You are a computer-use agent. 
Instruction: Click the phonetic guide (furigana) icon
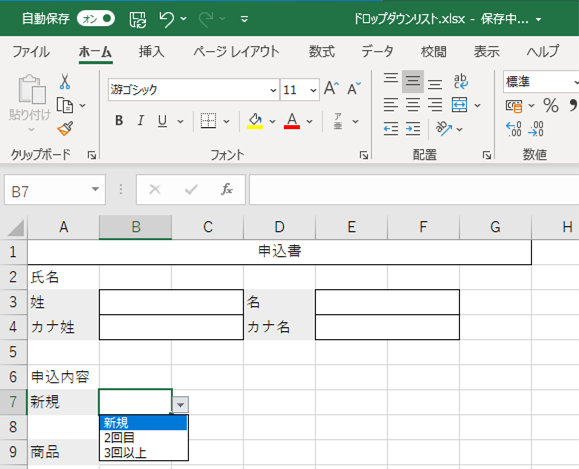click(338, 121)
